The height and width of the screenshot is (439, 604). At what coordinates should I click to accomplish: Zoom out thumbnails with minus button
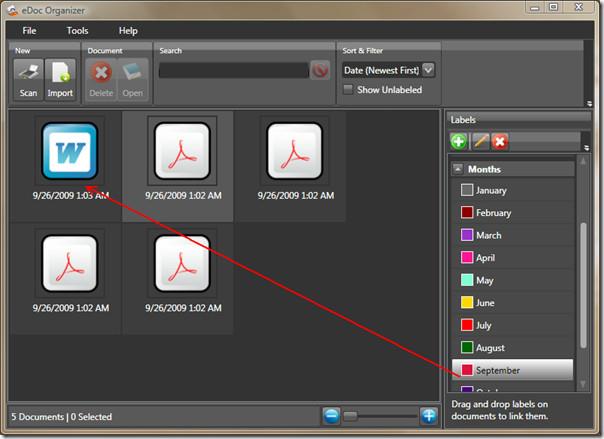[331, 416]
